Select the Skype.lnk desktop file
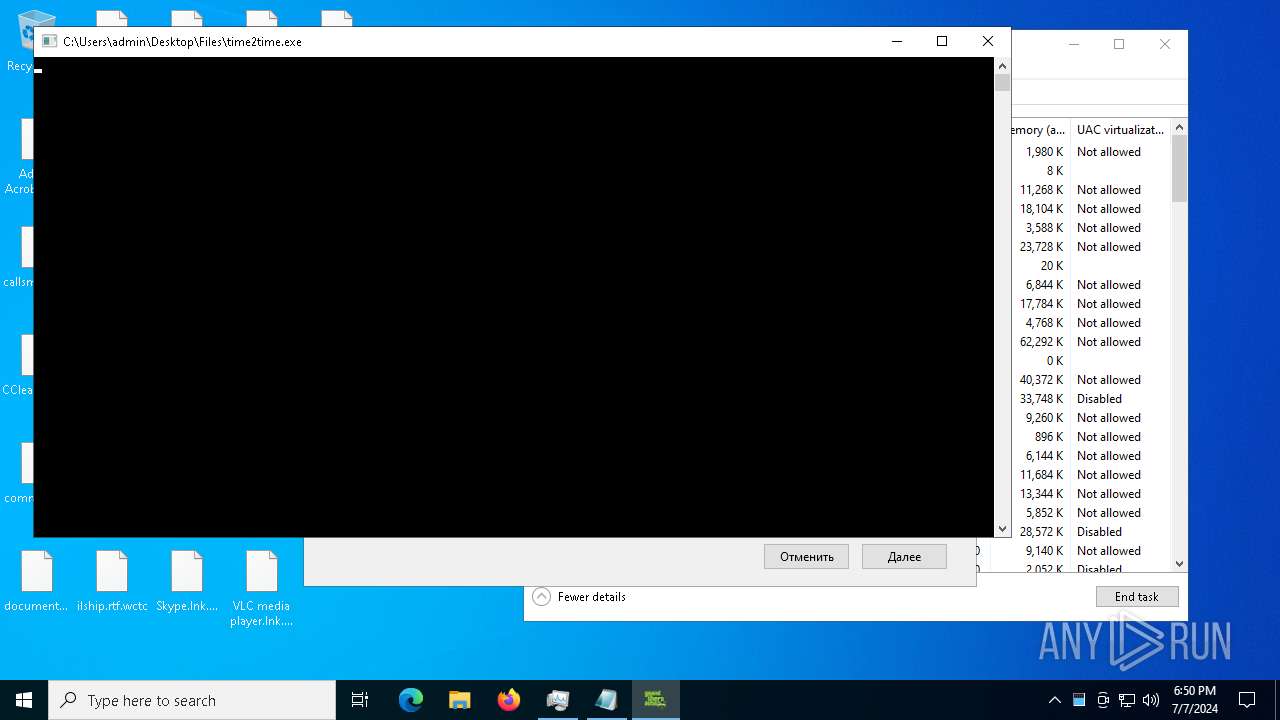This screenshot has width=1280, height=720. (x=187, y=582)
